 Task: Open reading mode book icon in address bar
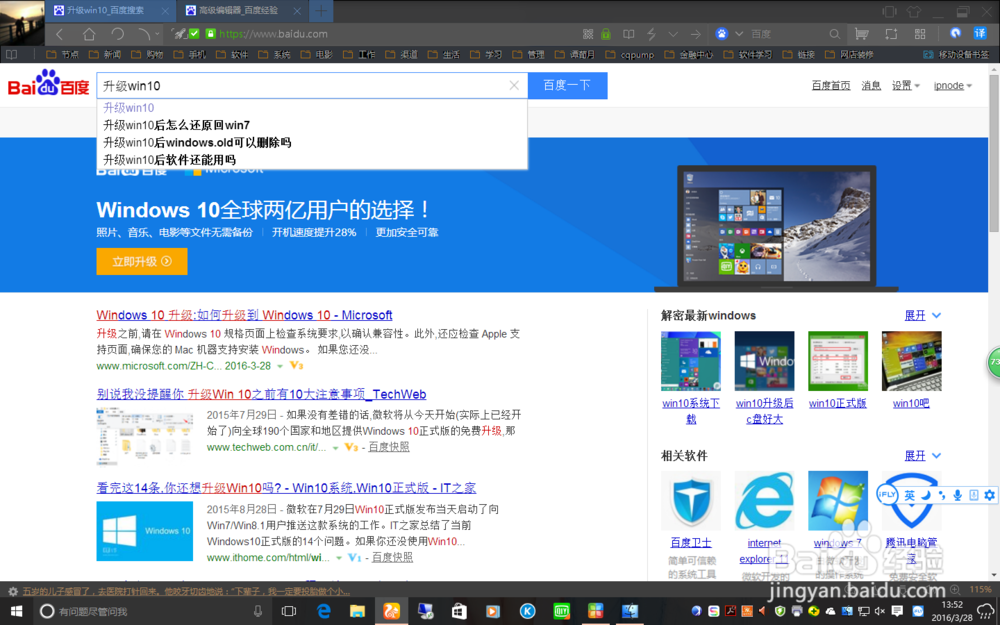[x=629, y=34]
